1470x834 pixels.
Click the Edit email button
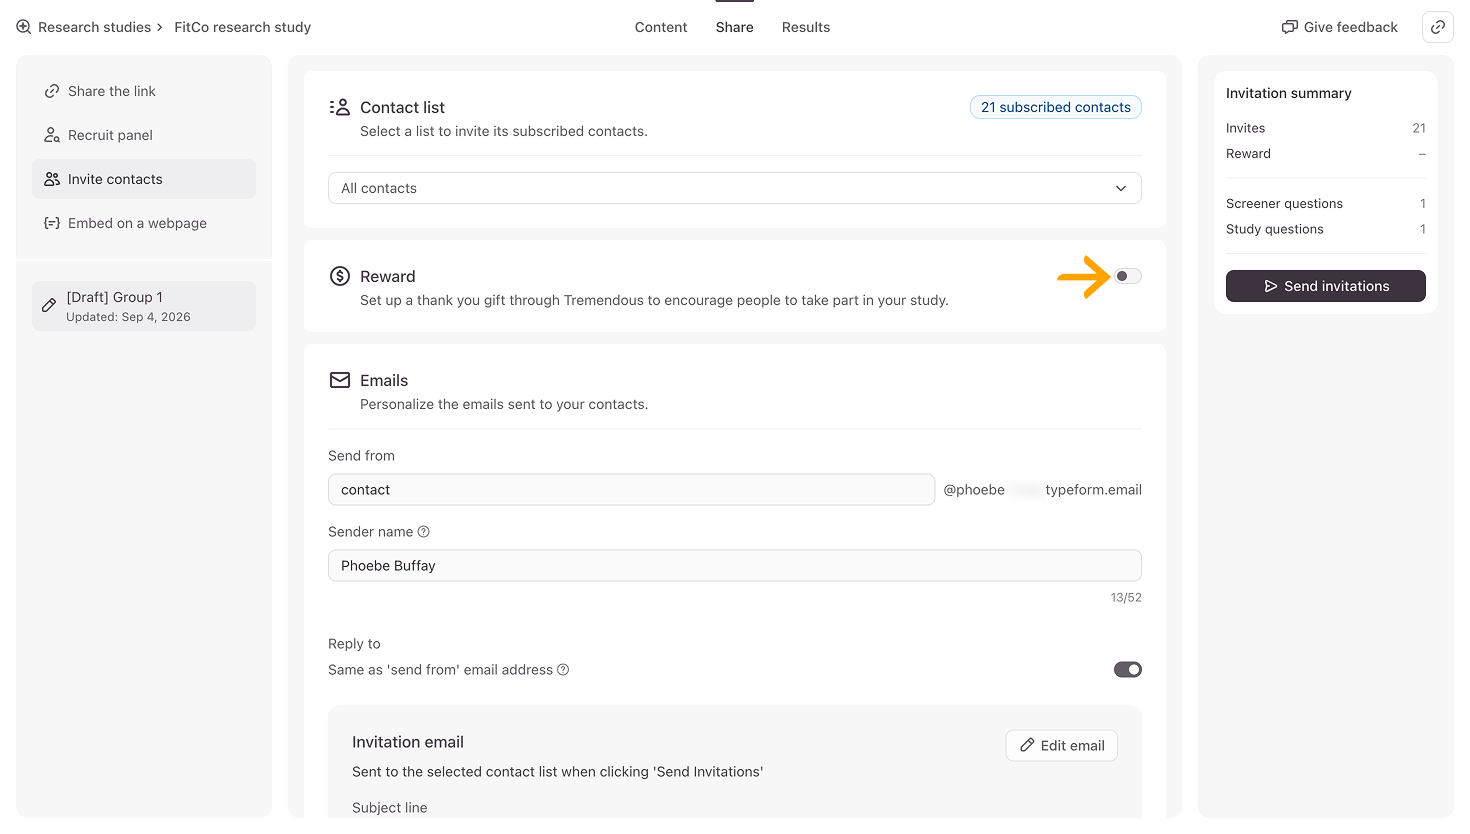click(1062, 745)
